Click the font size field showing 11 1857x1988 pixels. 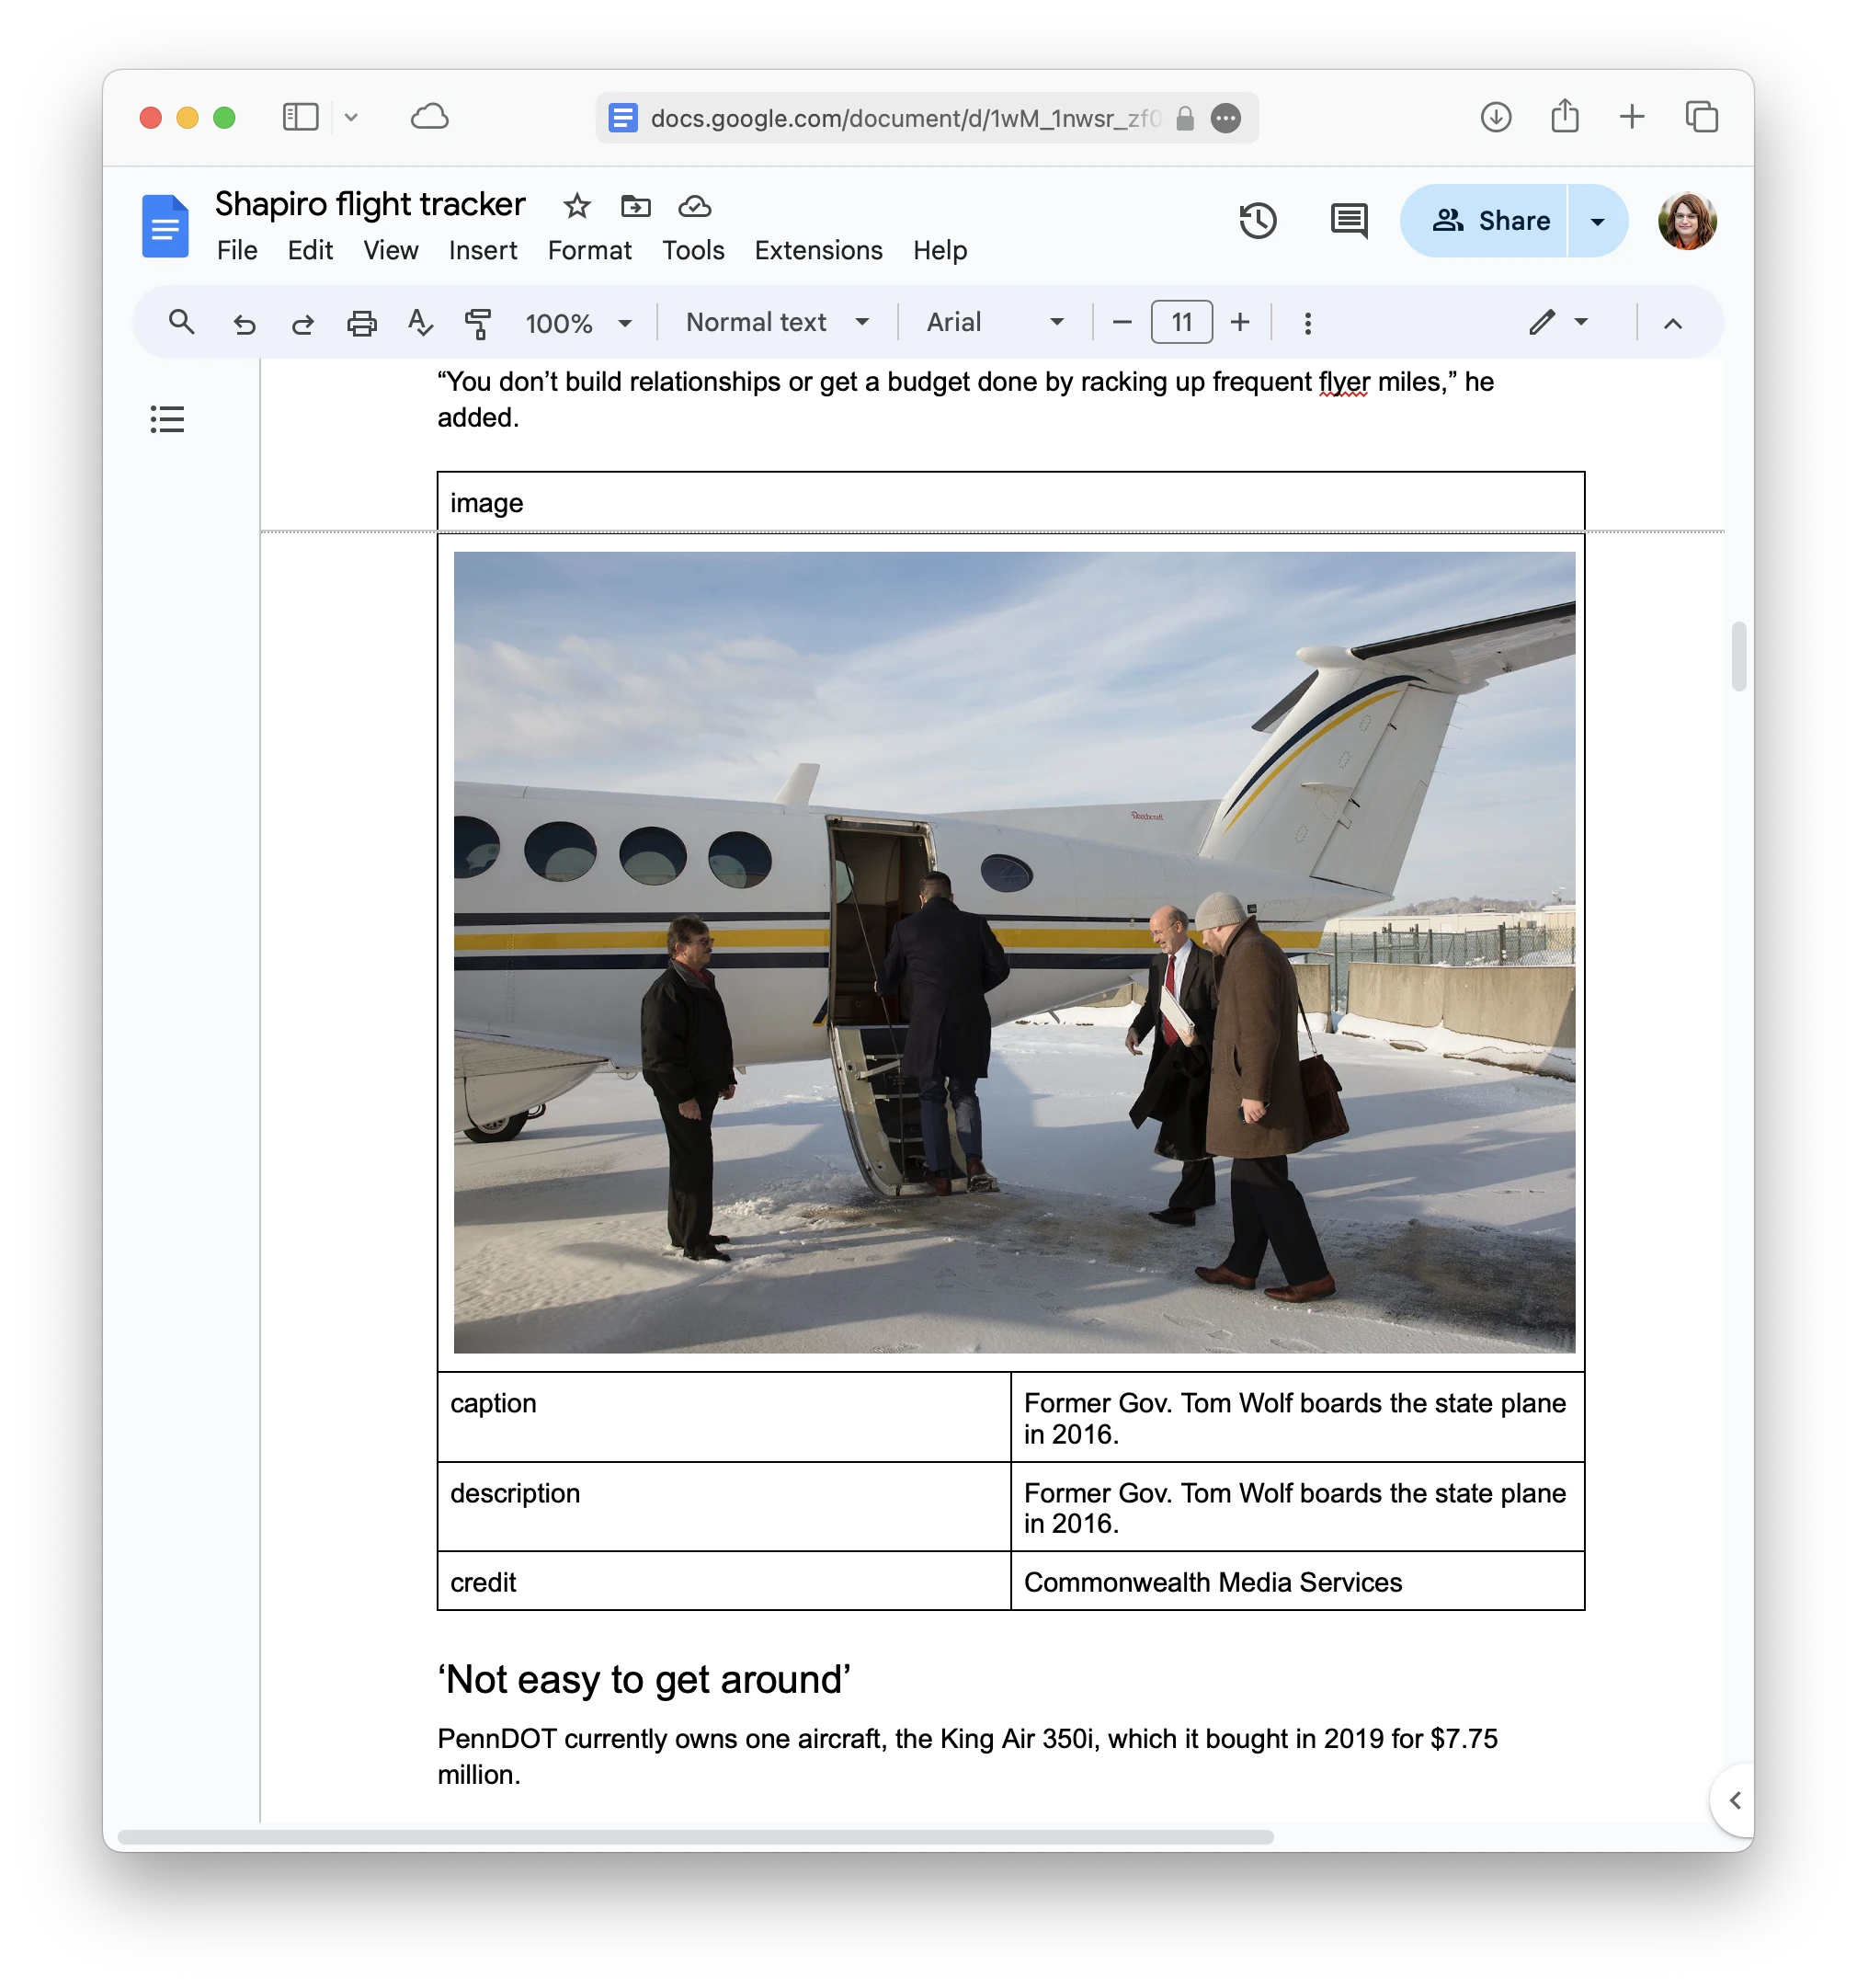1181,322
